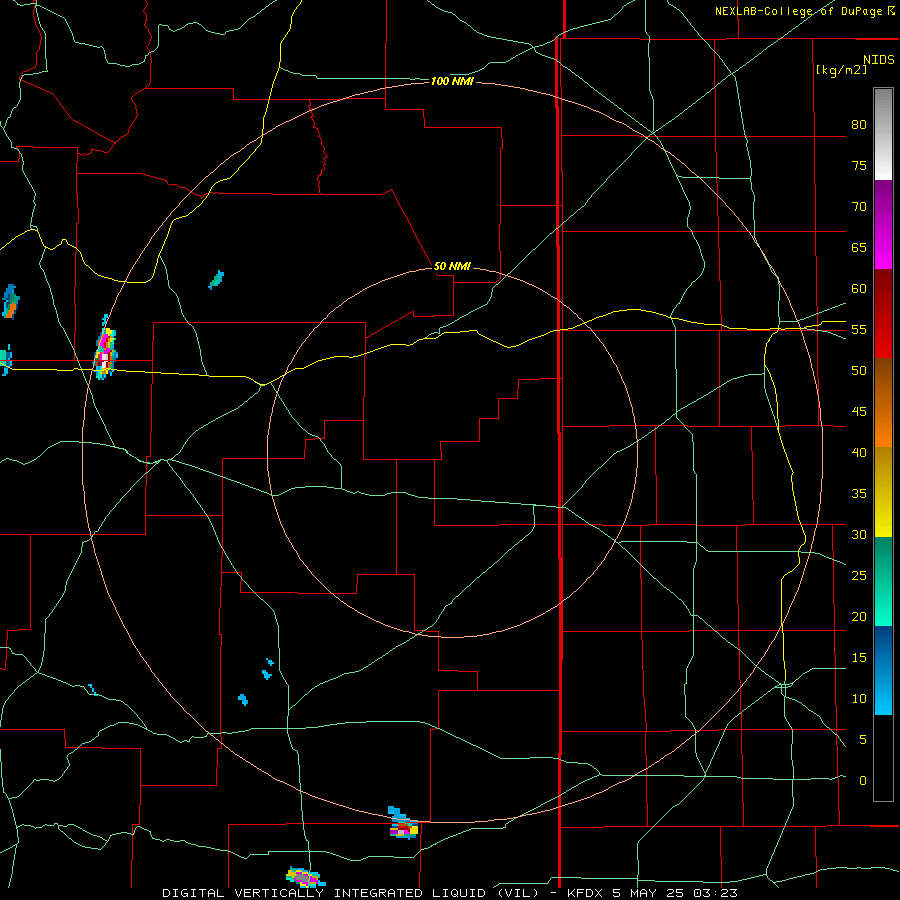Click the 25 value on the color scale
The width and height of the screenshot is (900, 900).
coord(859,576)
